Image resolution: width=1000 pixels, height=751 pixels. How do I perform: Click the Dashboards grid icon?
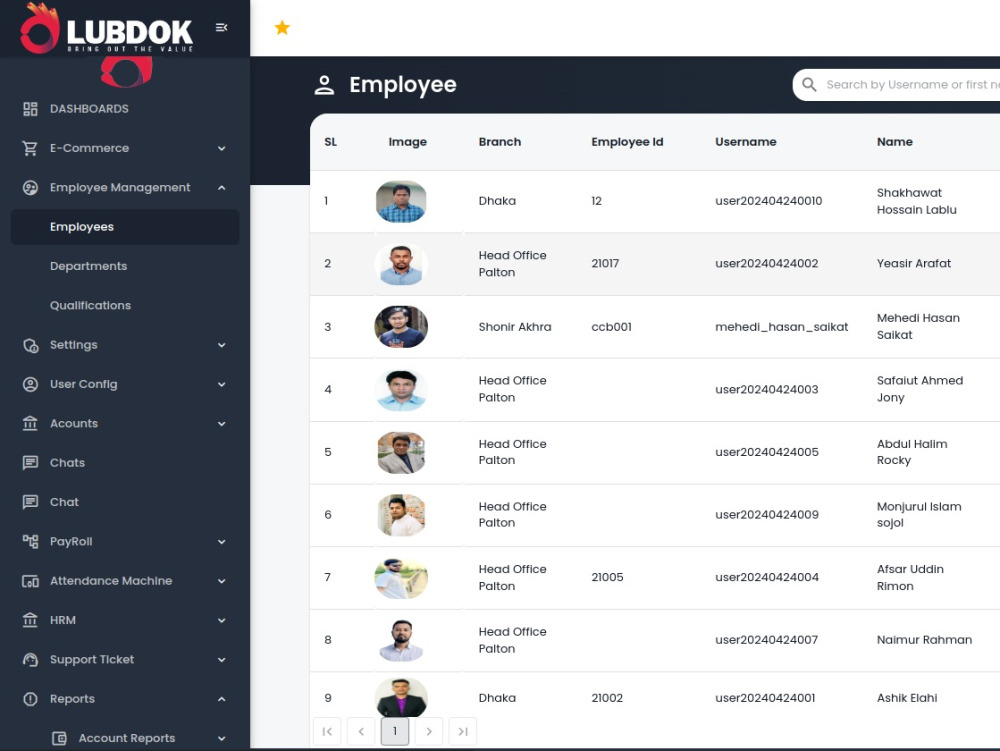coord(30,109)
